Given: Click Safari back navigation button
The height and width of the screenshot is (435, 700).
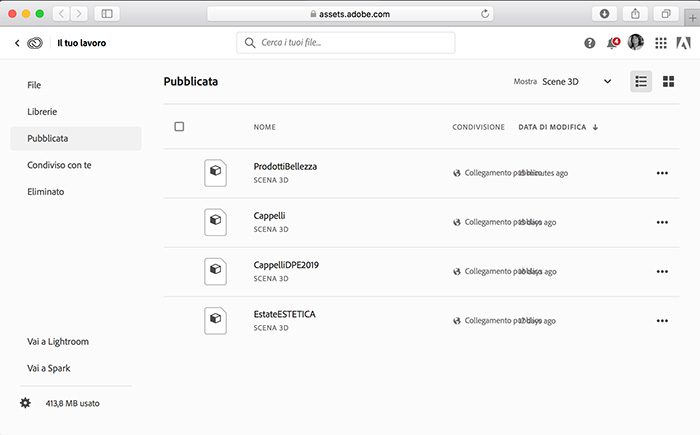Looking at the screenshot, I should (x=61, y=14).
